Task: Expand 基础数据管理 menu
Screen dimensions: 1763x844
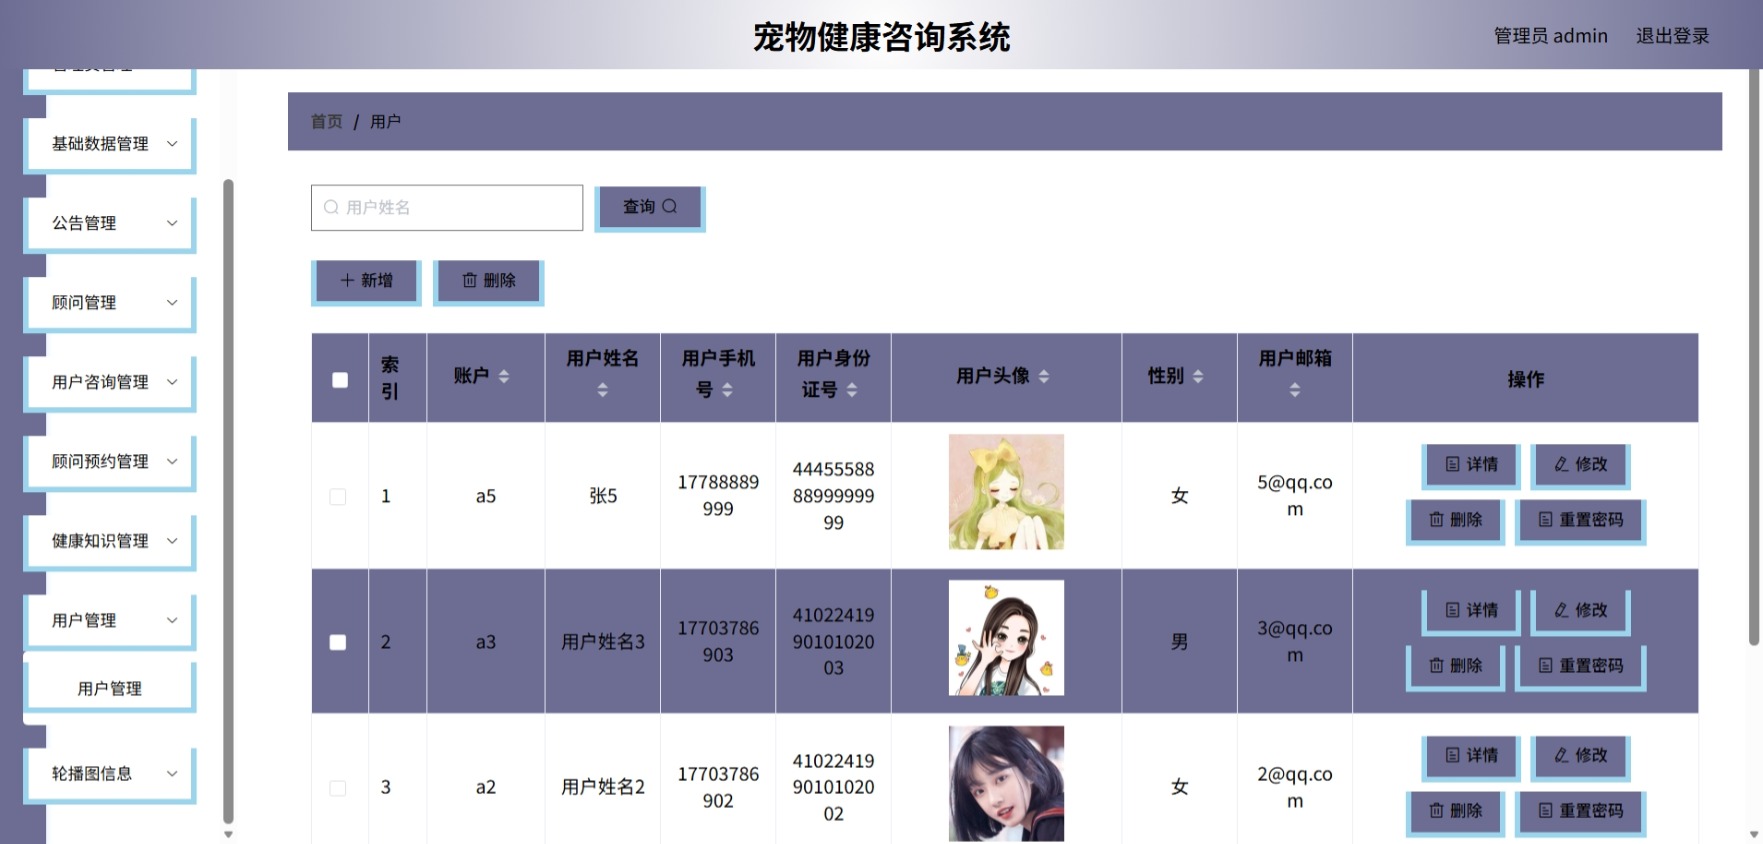Action: click(x=109, y=144)
